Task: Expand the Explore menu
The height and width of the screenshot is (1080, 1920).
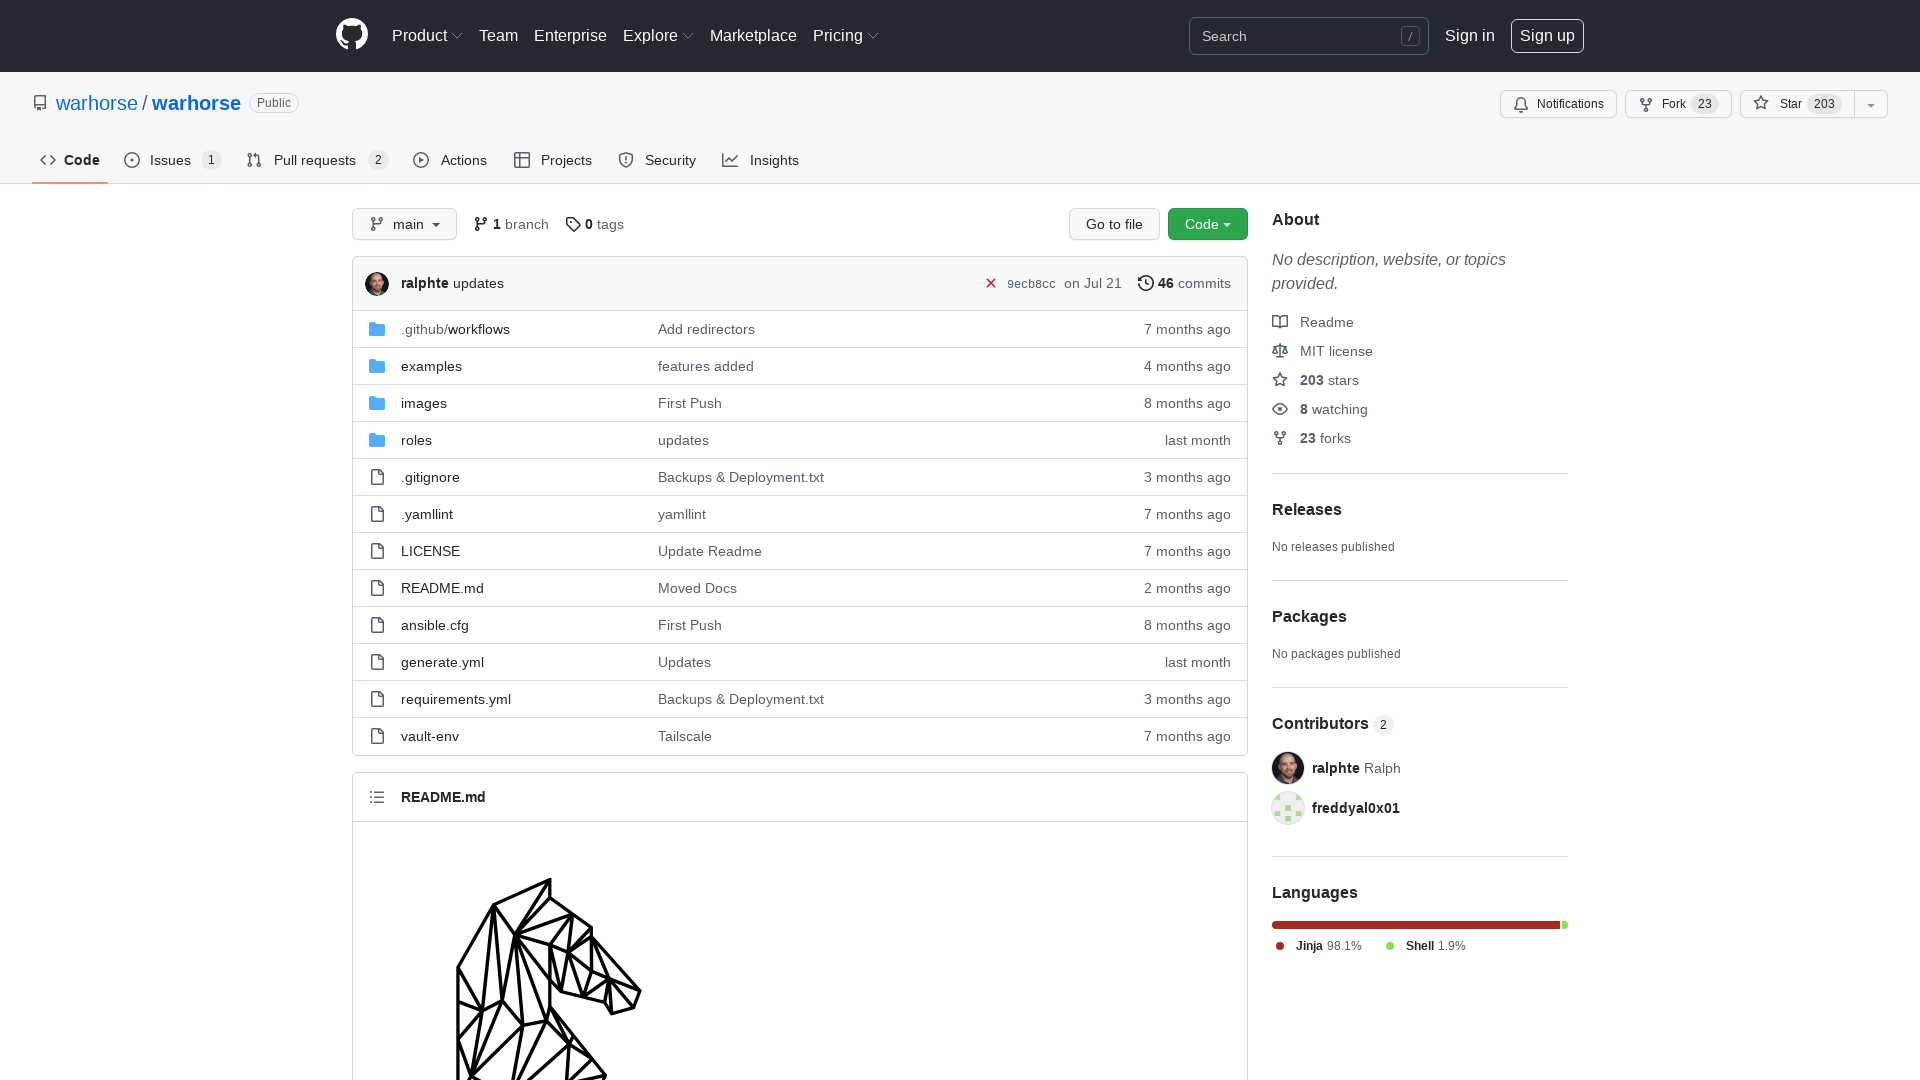Action: click(x=658, y=35)
